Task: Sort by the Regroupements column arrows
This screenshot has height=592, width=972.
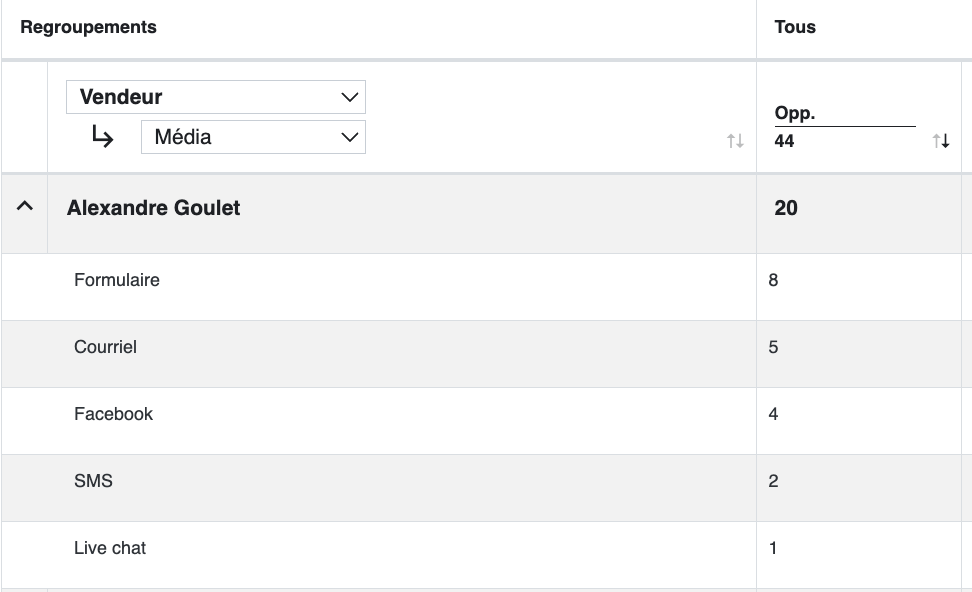Action: (735, 141)
